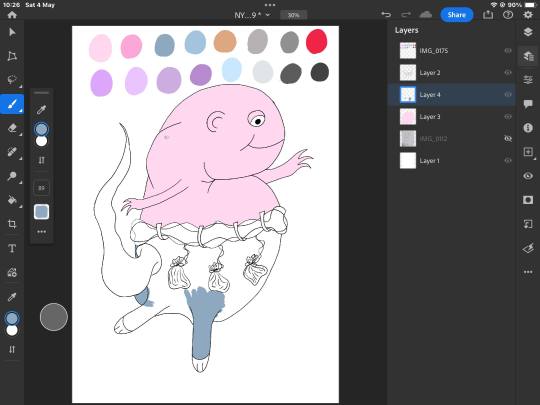Open document info icon
540x405 pixels.
click(528, 128)
